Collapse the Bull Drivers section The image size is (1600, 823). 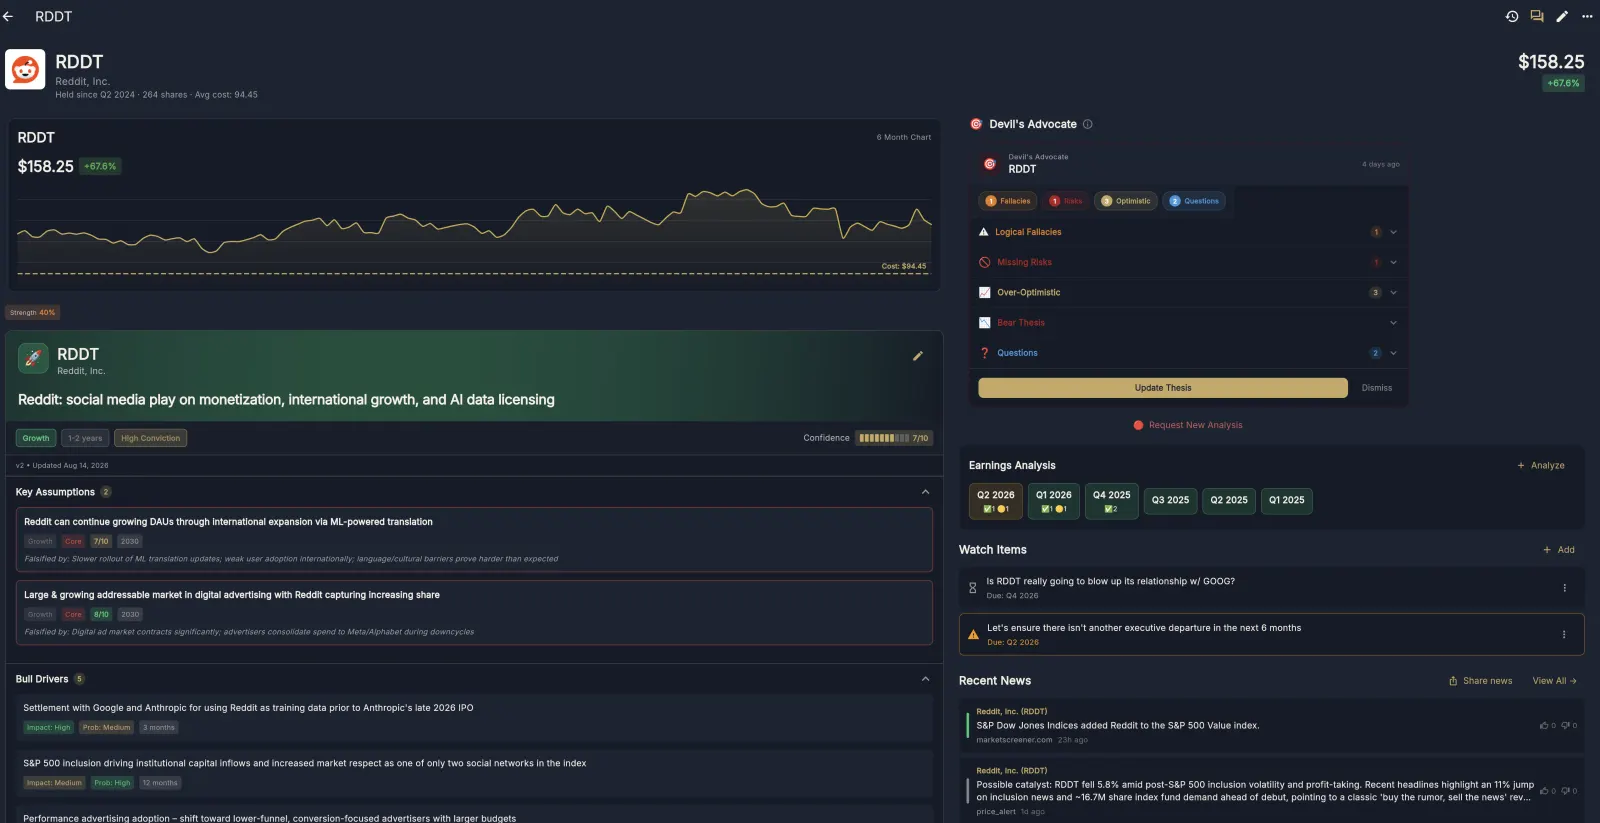(926, 679)
